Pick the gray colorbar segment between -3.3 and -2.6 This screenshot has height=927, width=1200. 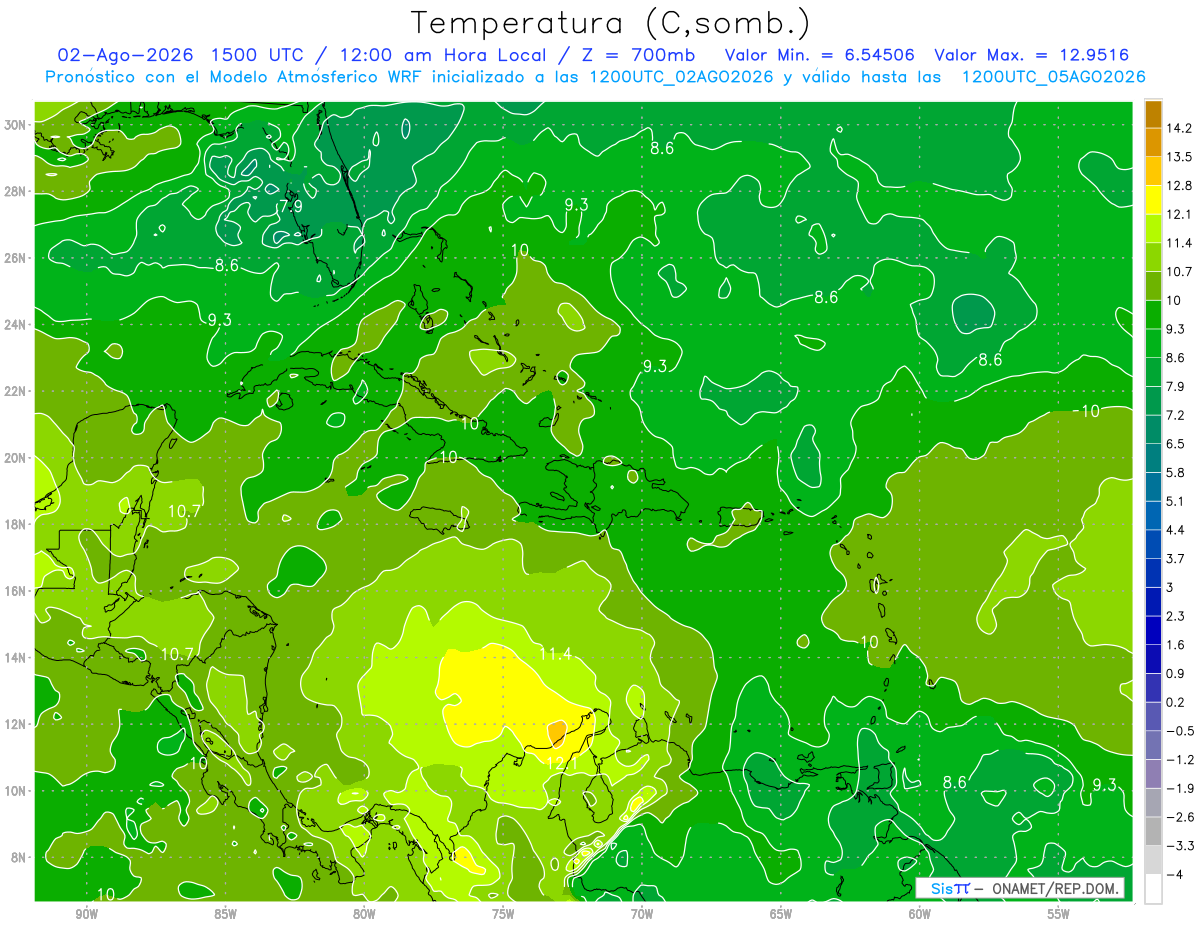[1152, 830]
